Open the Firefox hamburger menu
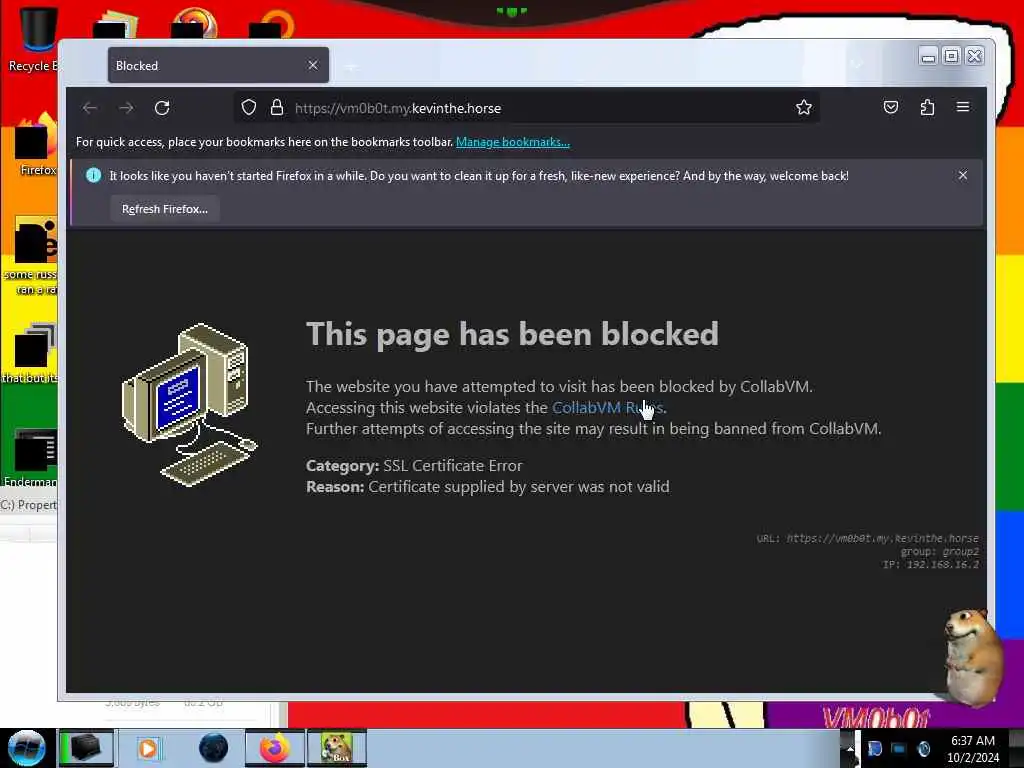The width and height of the screenshot is (1024, 768). [963, 107]
